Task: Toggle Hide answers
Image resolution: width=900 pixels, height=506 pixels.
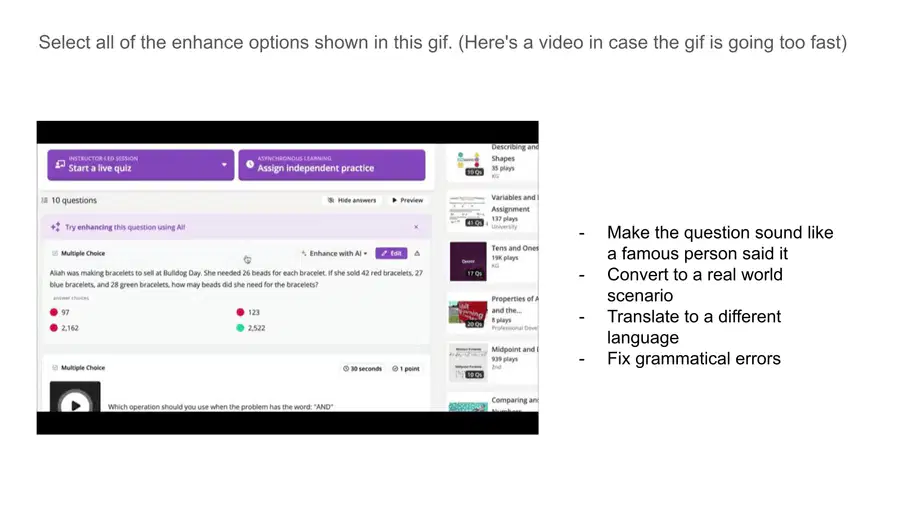Action: pos(352,200)
